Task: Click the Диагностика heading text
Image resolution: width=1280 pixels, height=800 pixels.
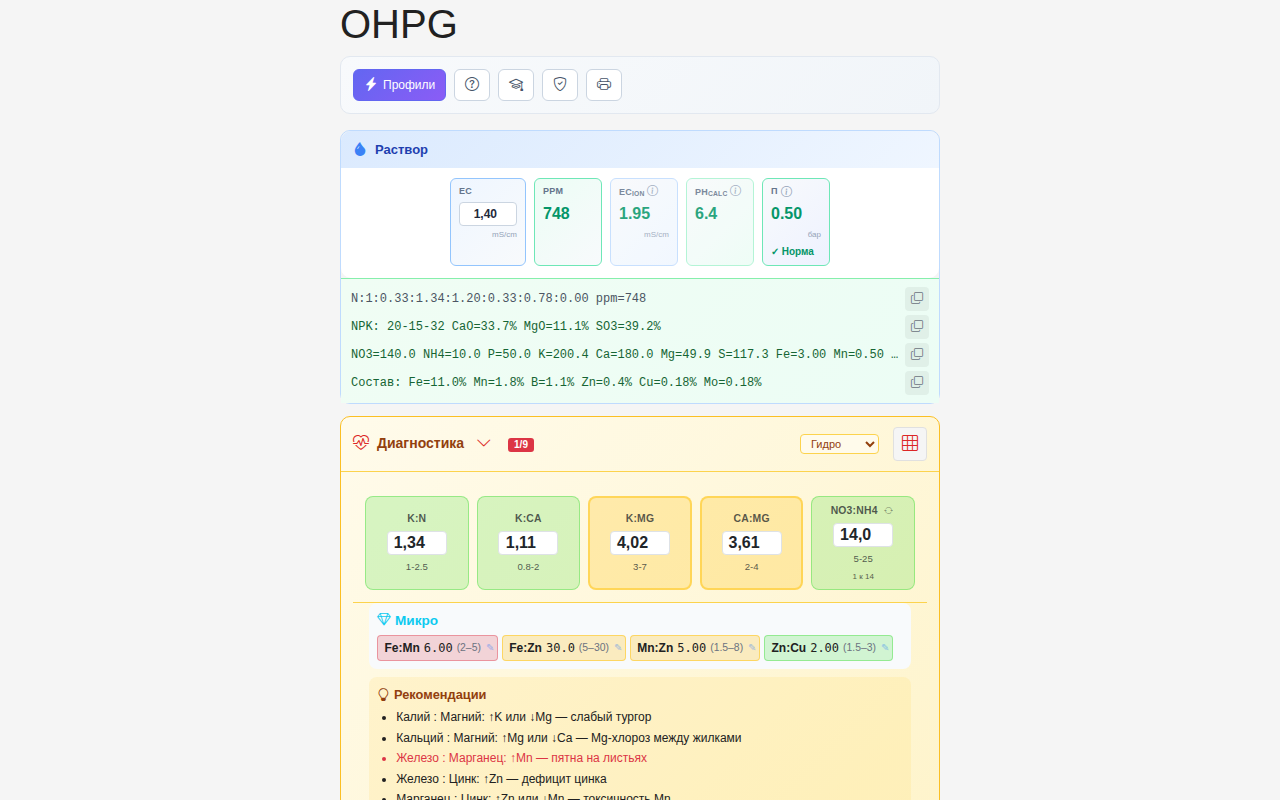Action: tap(420, 443)
